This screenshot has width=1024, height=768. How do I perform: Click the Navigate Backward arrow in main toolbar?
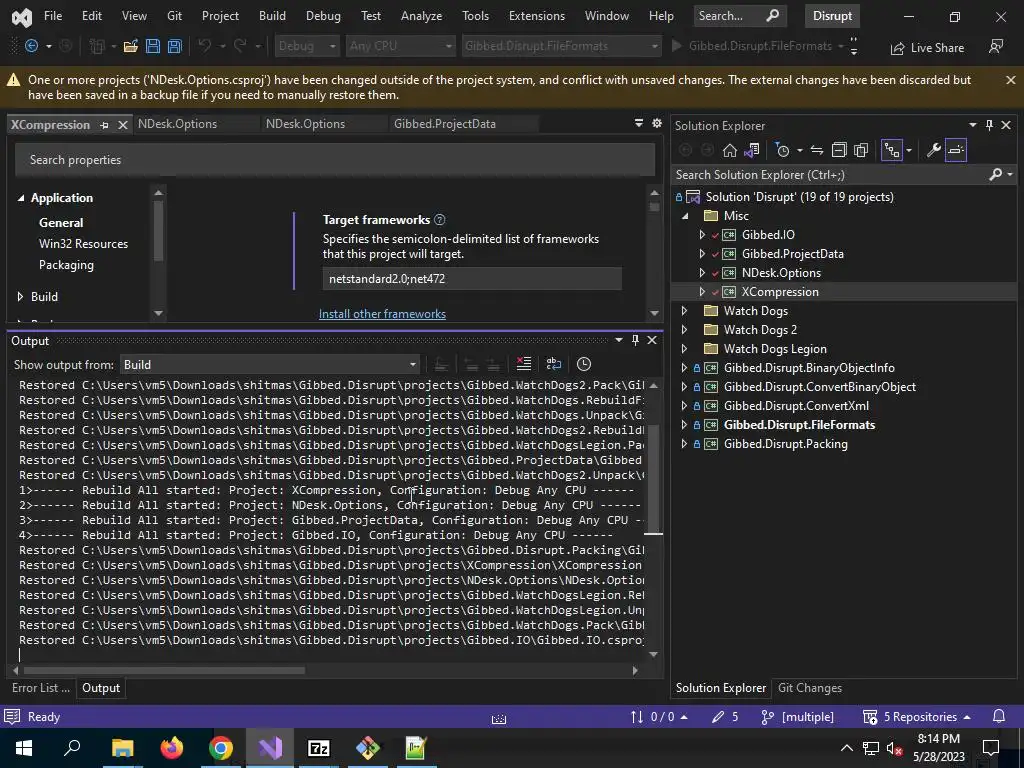(x=31, y=46)
